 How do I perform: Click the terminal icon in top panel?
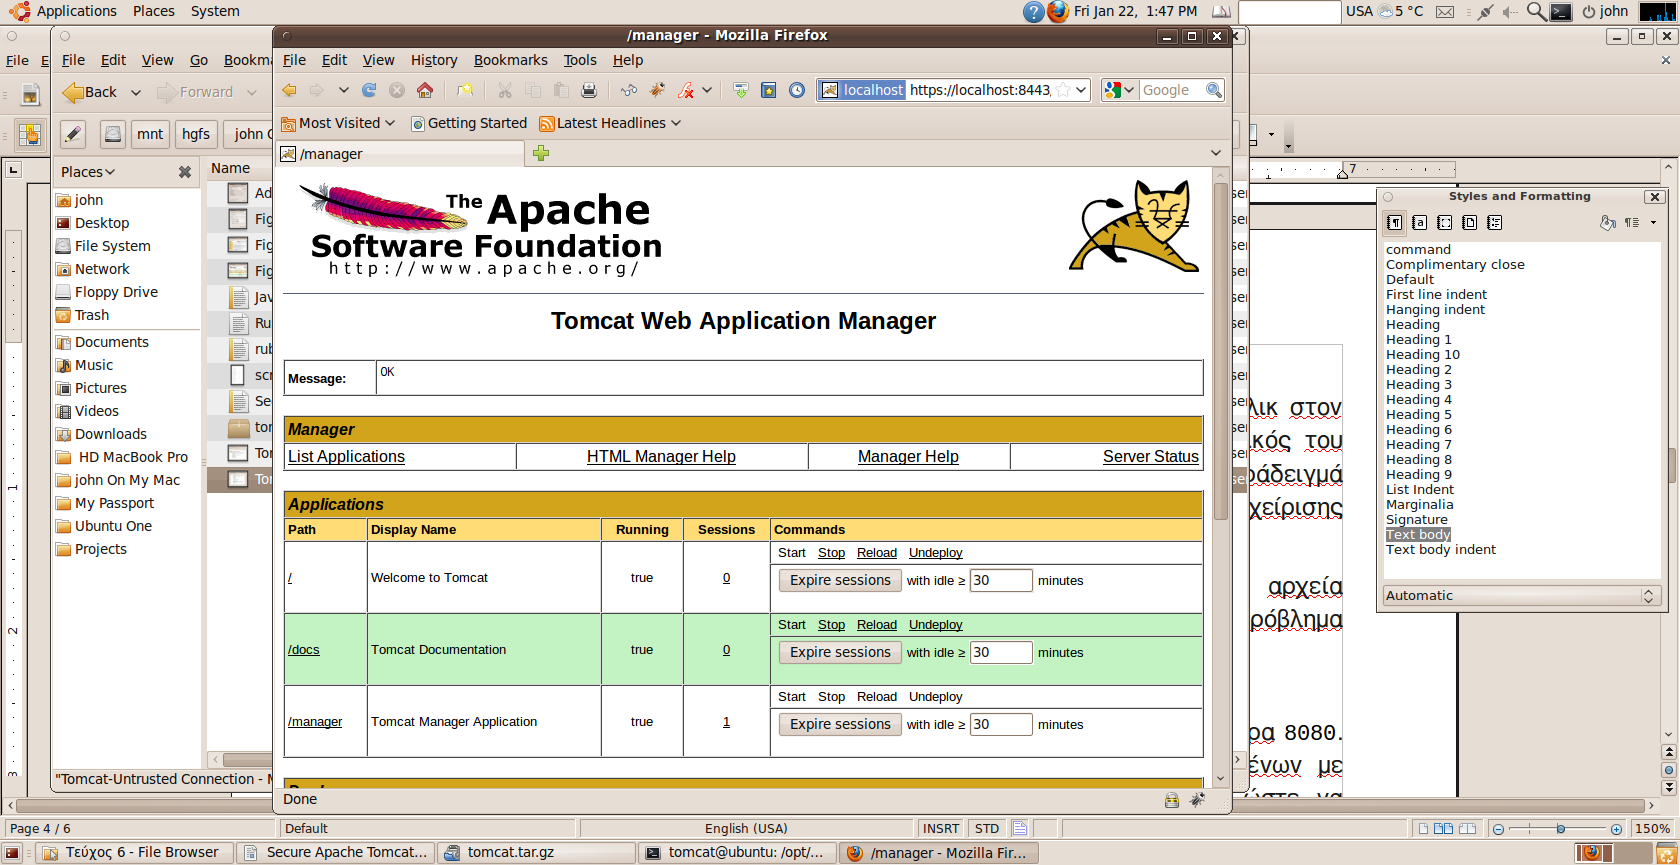(x=1561, y=12)
